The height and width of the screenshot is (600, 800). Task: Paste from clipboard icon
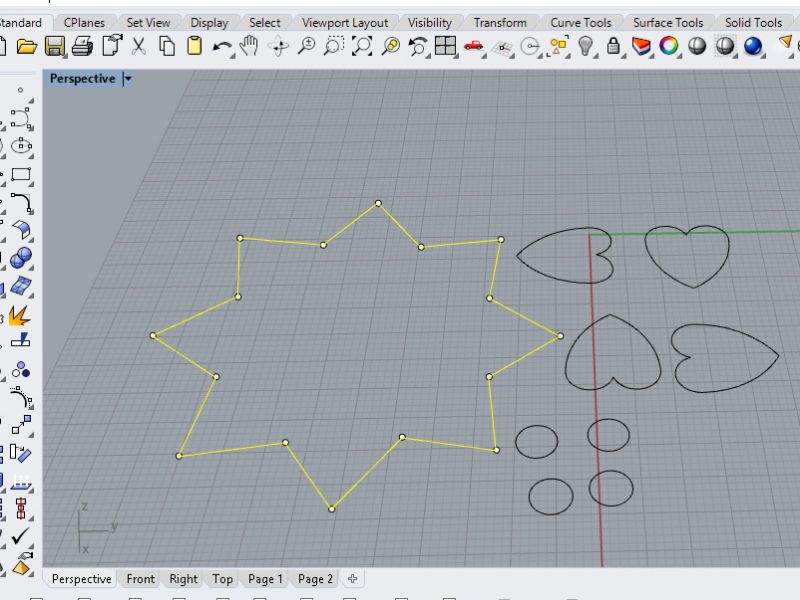pos(194,46)
